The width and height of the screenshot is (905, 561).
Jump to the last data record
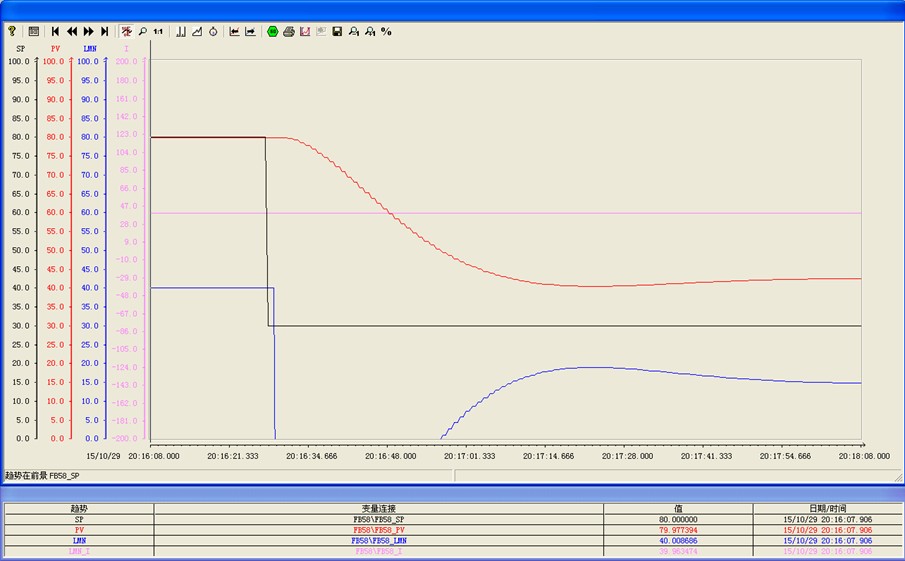pyautogui.click(x=104, y=31)
